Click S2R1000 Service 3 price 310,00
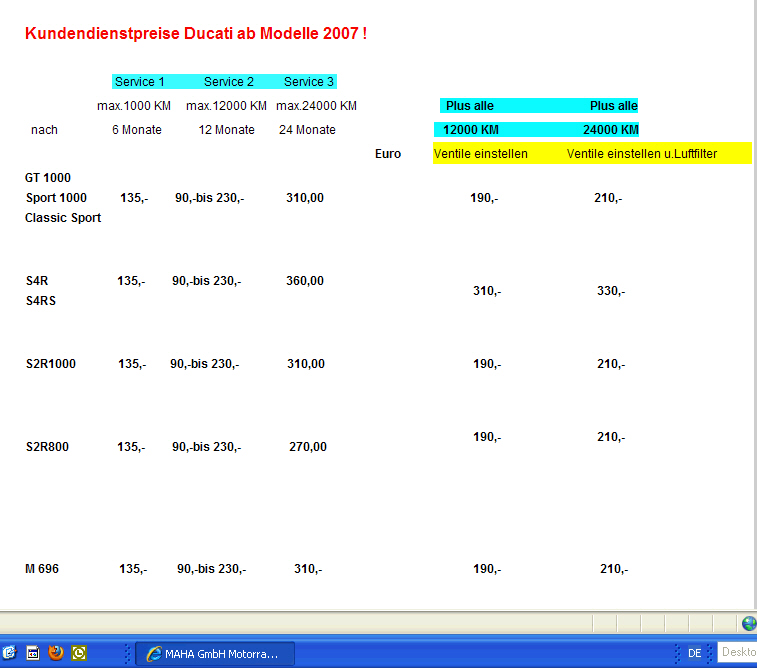 click(x=306, y=364)
